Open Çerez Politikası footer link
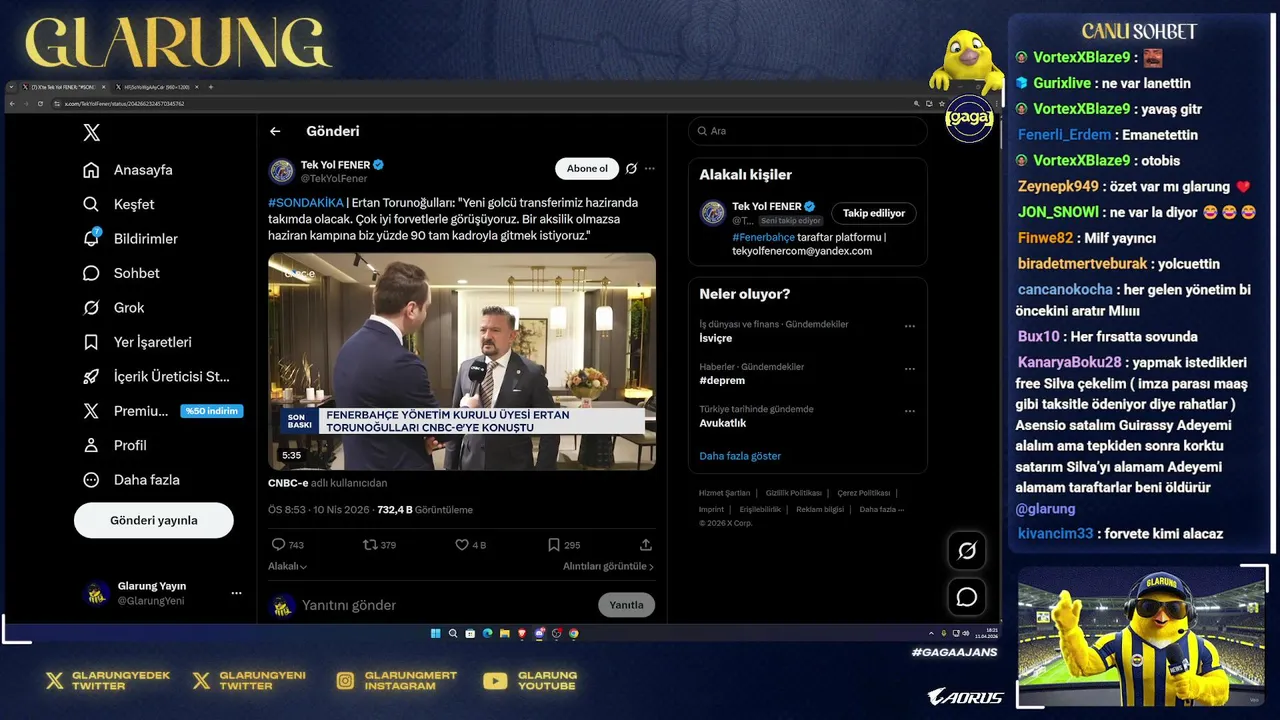The width and height of the screenshot is (1280, 720). 864,493
